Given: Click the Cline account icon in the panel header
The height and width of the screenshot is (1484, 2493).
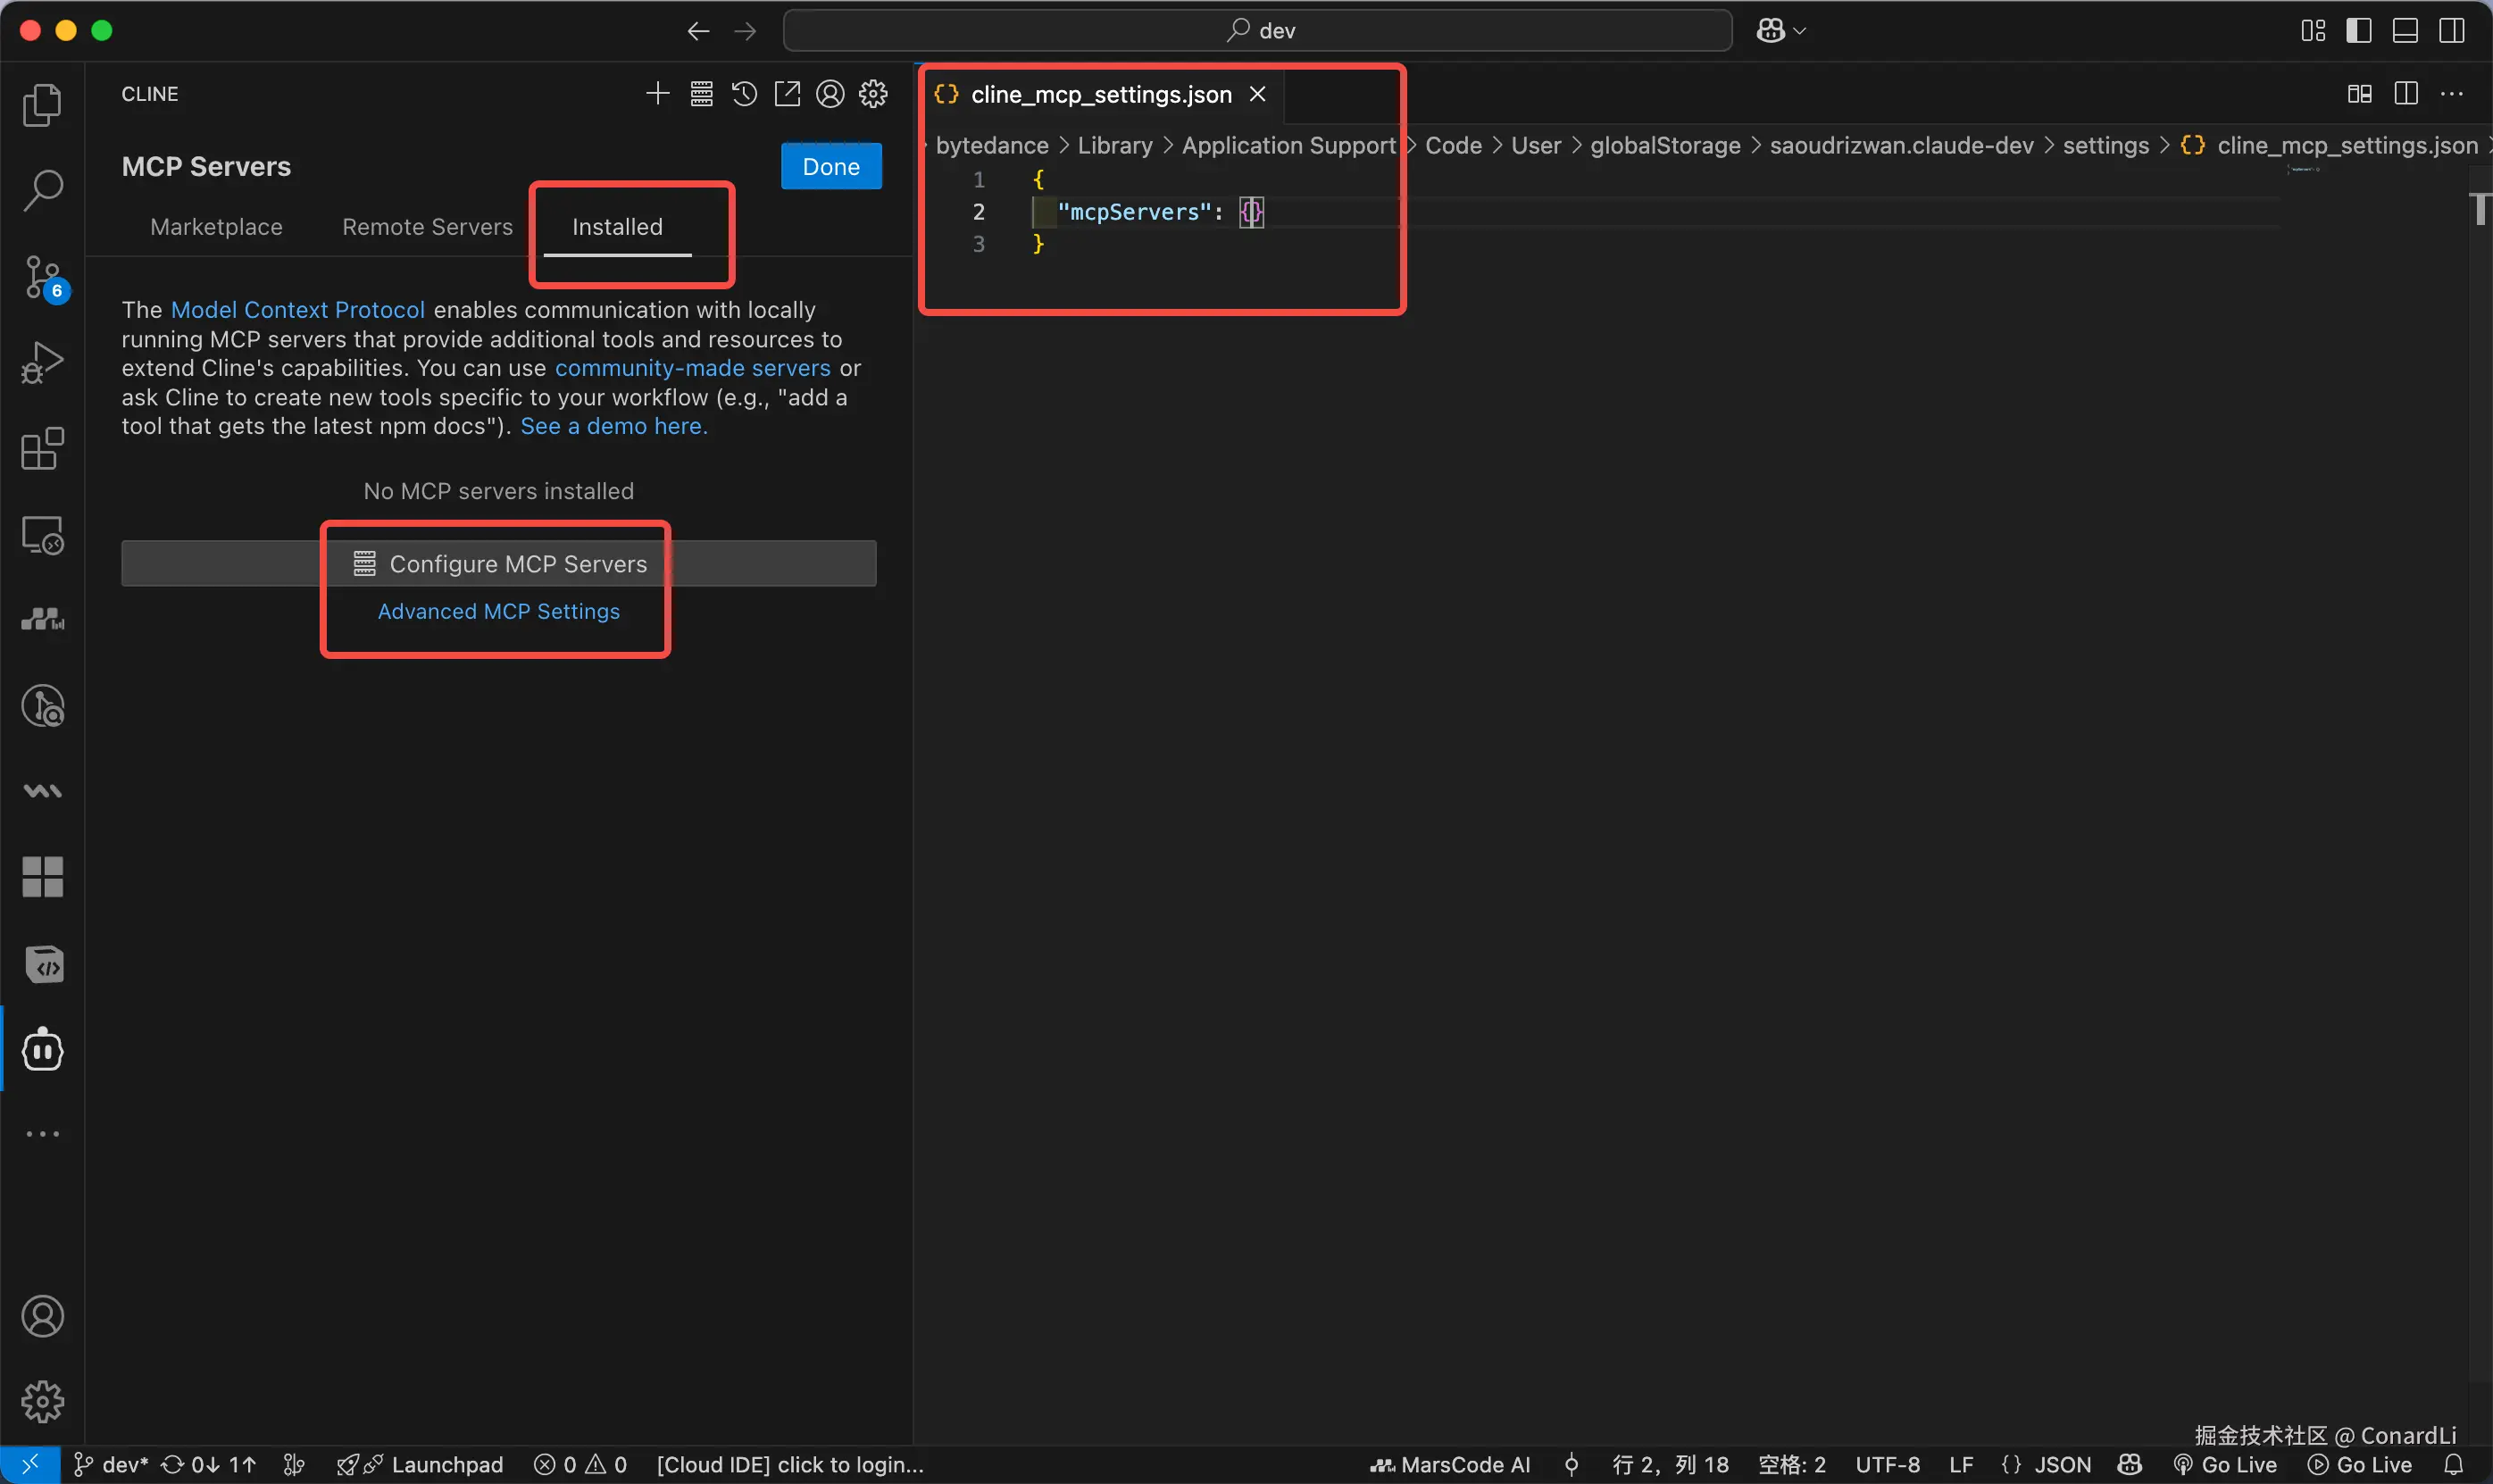Looking at the screenshot, I should 830,94.
